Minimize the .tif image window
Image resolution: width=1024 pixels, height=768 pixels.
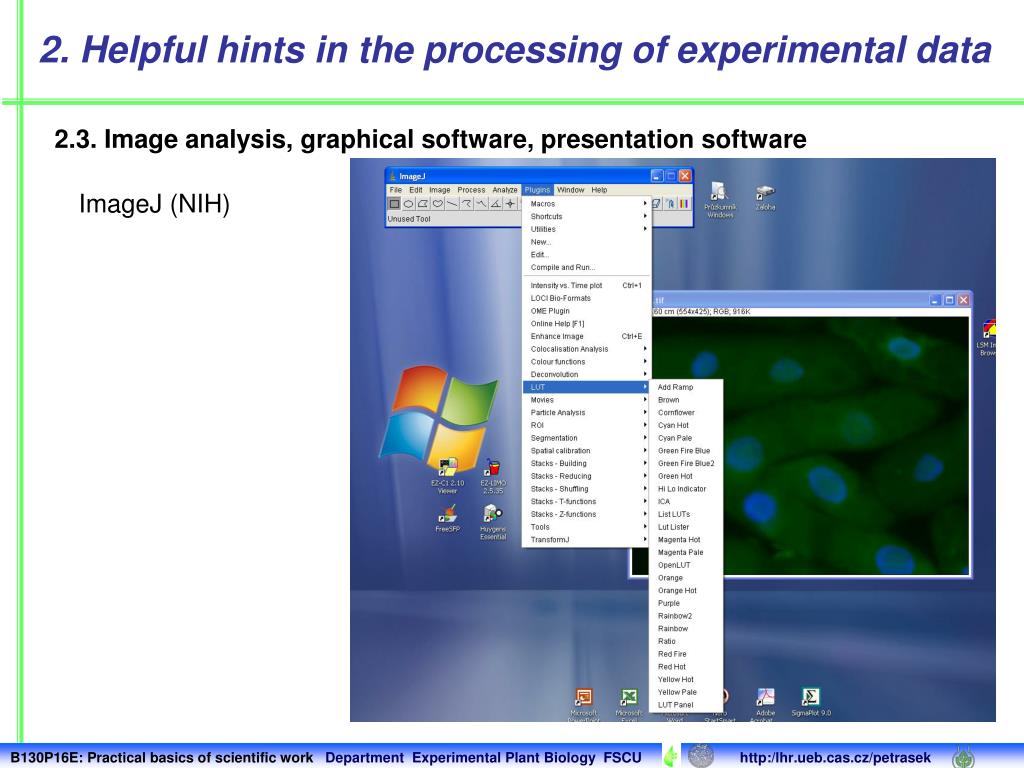pyautogui.click(x=935, y=300)
